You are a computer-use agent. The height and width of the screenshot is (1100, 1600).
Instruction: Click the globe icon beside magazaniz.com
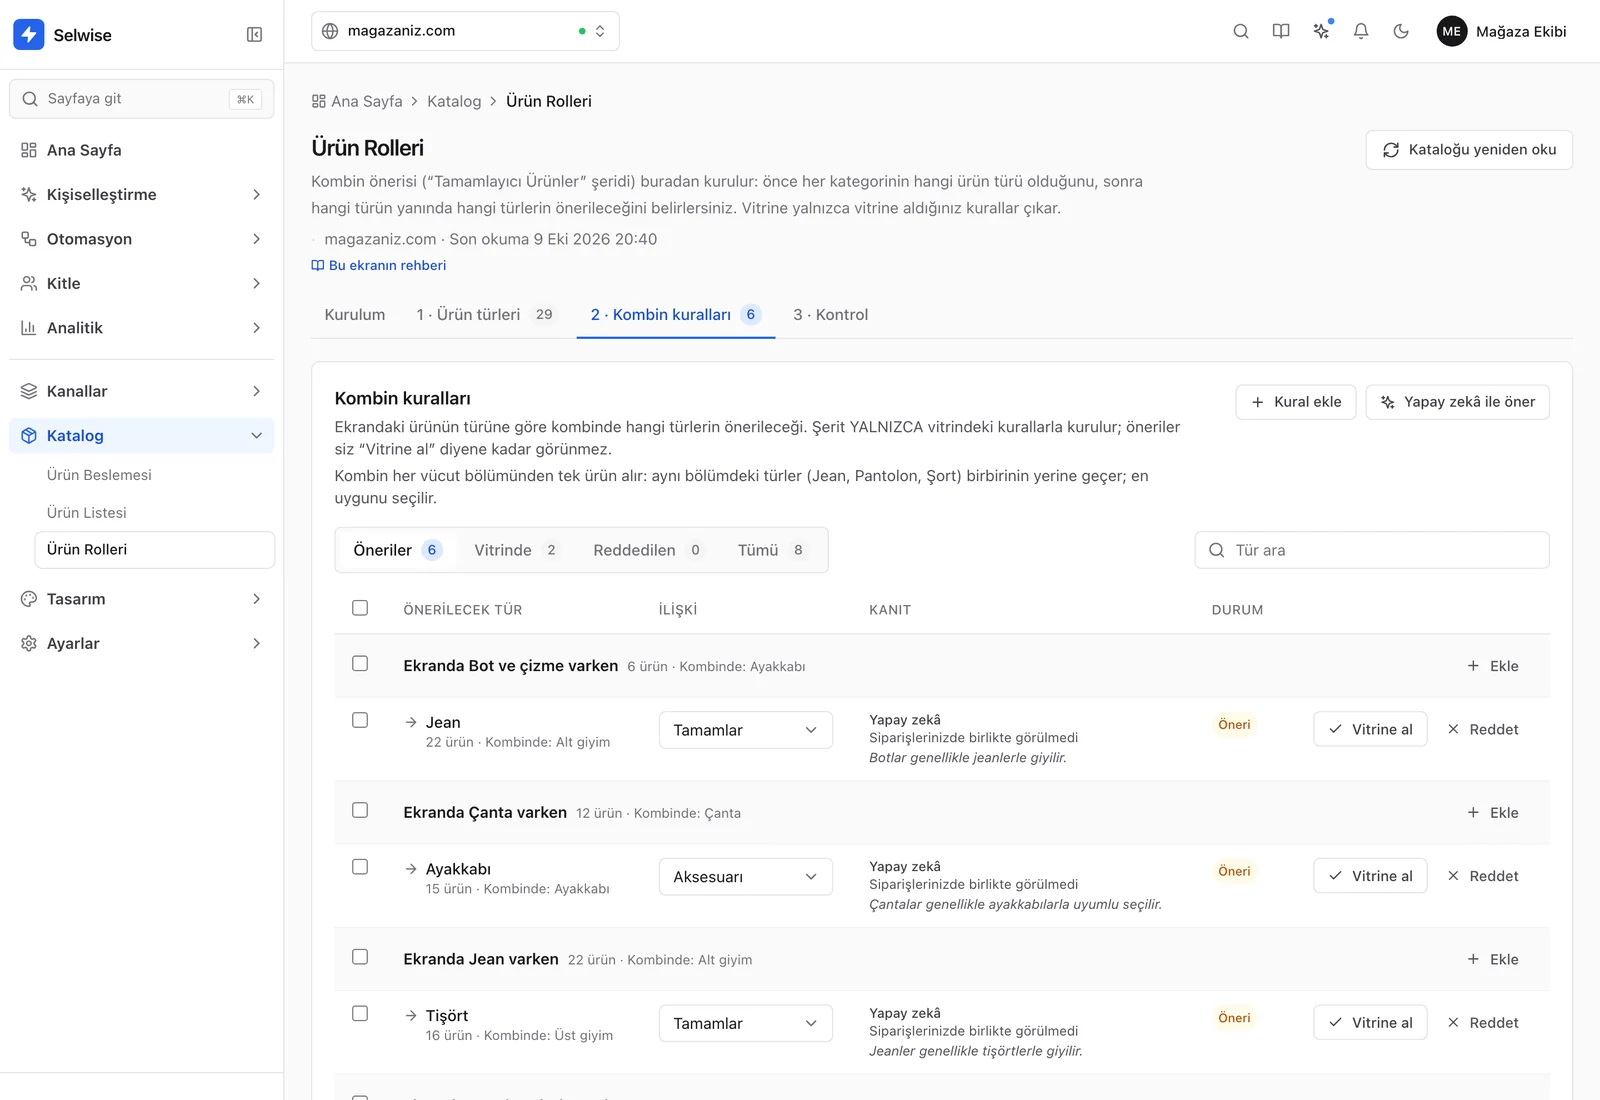tap(330, 31)
